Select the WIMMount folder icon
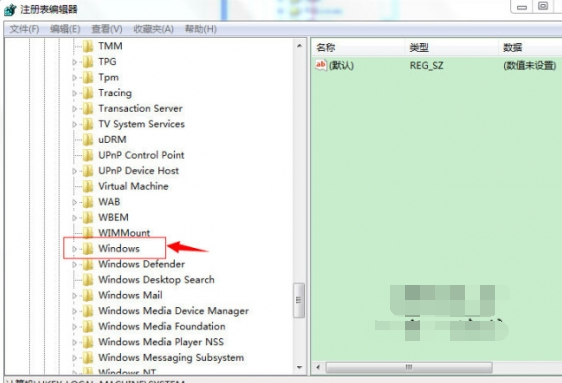This screenshot has width=562, height=383. pos(88,233)
